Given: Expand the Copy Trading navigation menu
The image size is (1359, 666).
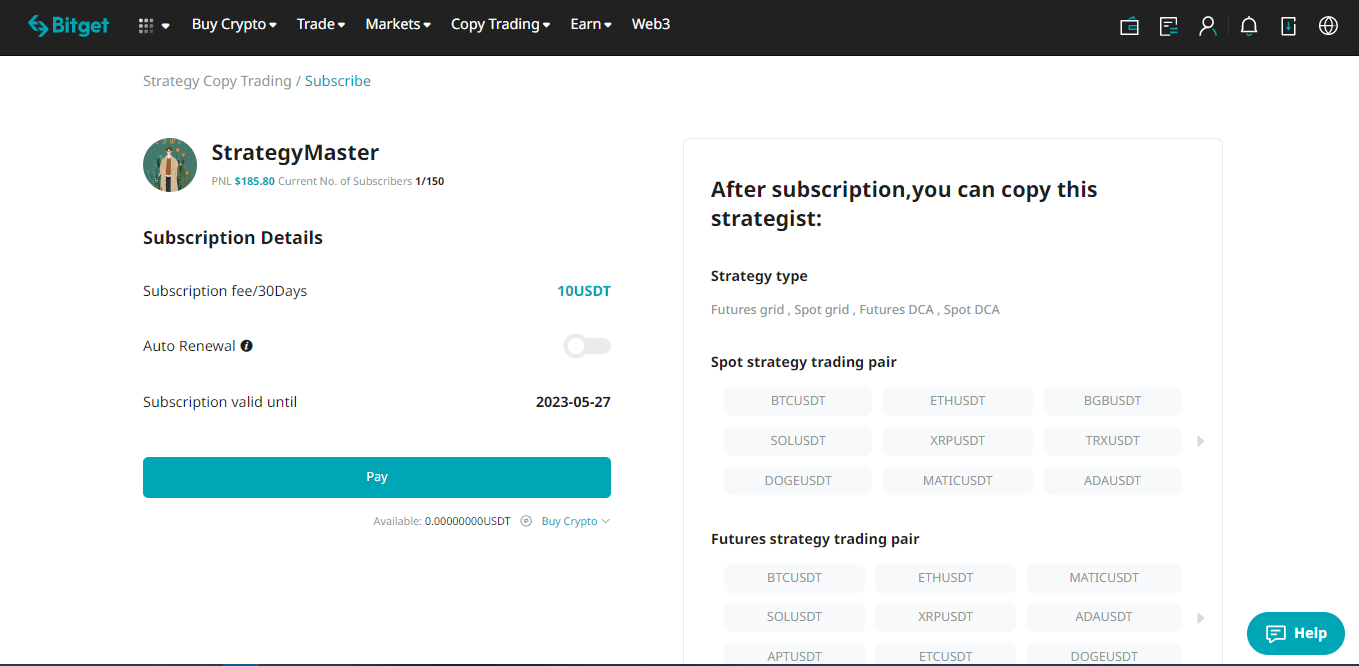Looking at the screenshot, I should tap(500, 24).
